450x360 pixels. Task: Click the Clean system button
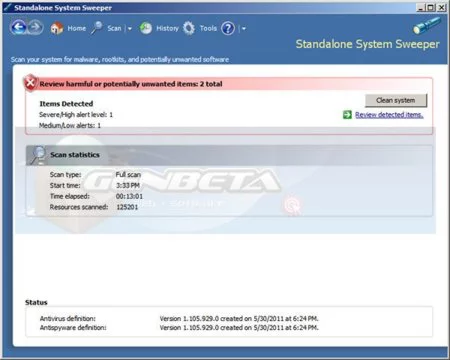(396, 100)
